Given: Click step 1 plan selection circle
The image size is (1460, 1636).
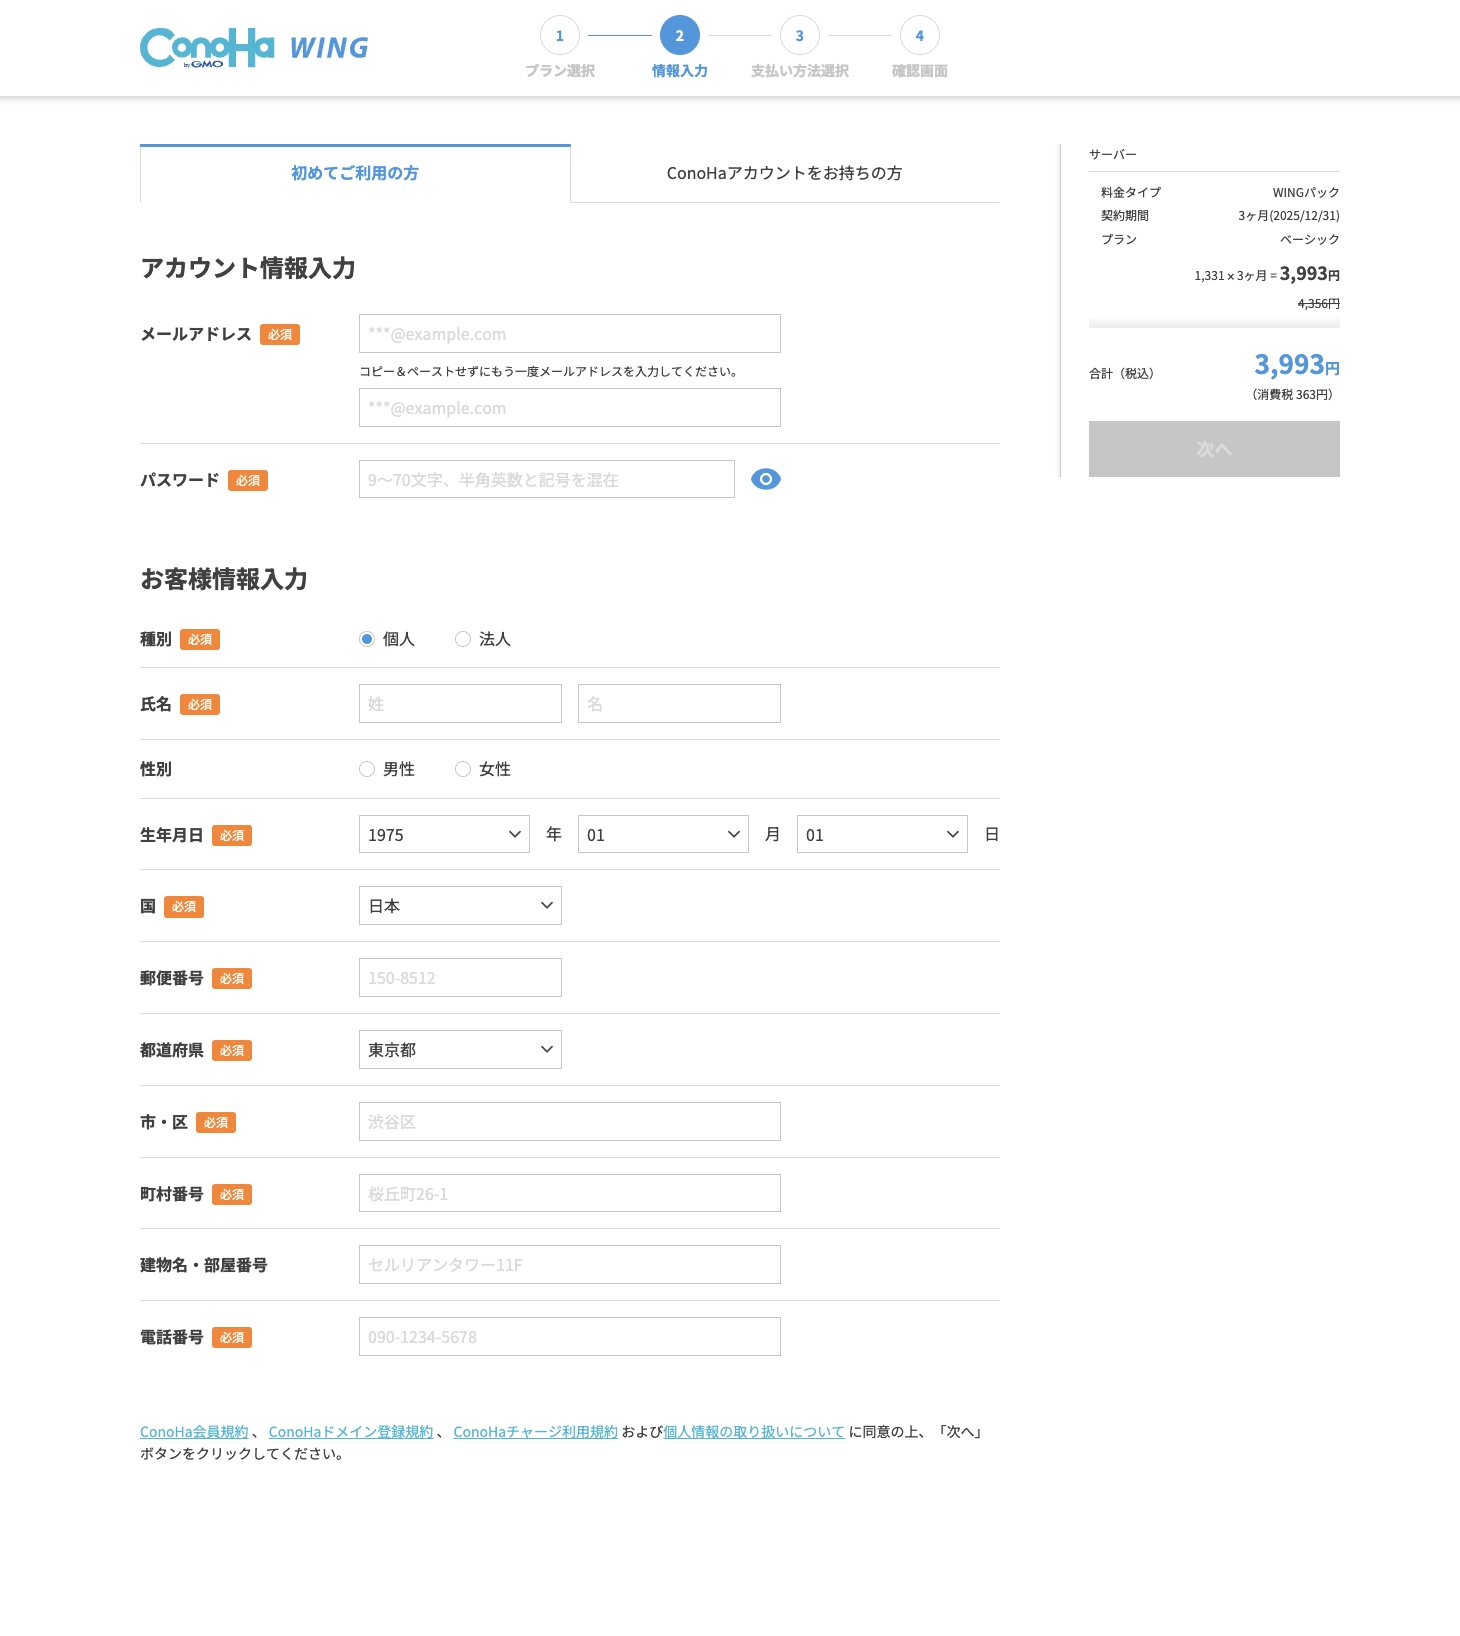Looking at the screenshot, I should pos(559,36).
